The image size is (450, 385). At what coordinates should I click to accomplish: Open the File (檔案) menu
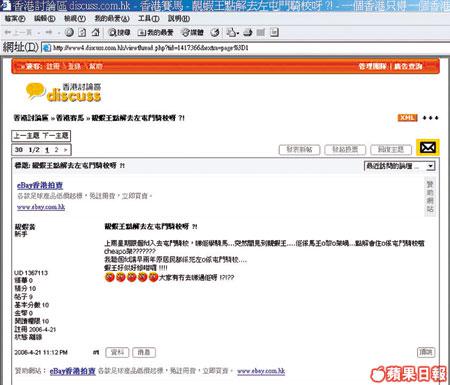[x=15, y=19]
